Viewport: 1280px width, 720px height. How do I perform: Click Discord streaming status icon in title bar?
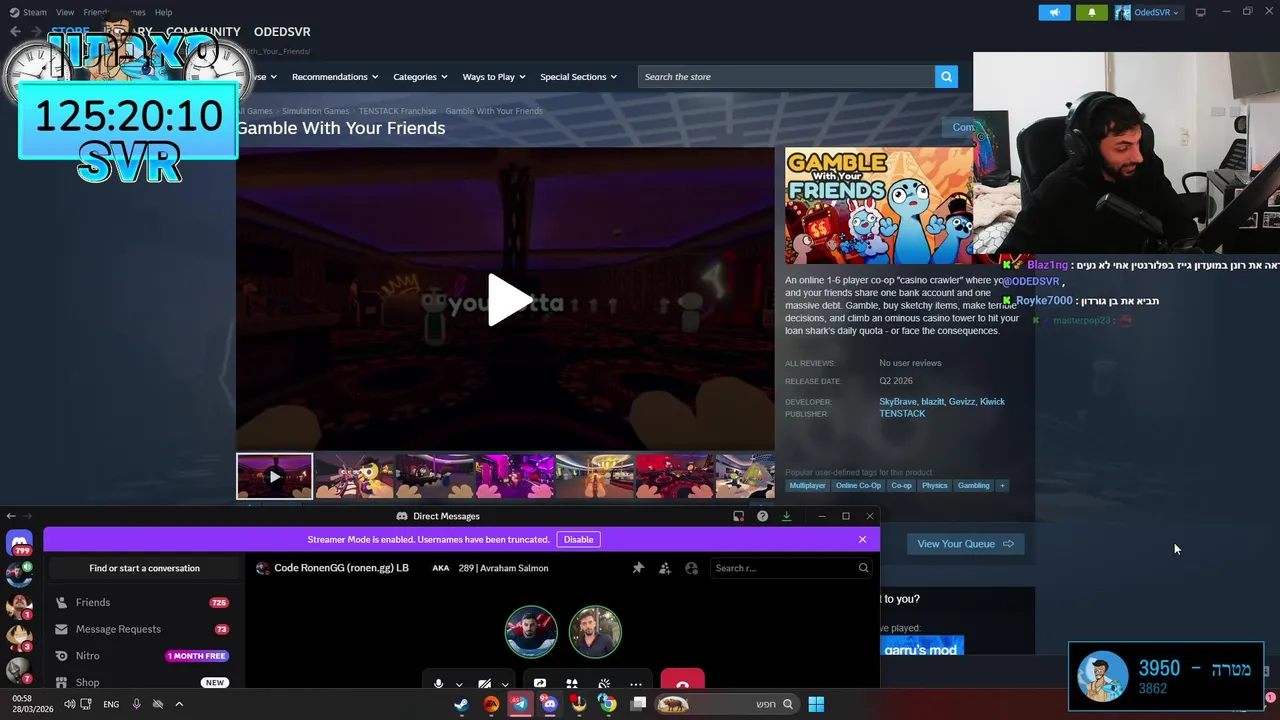coord(738,516)
